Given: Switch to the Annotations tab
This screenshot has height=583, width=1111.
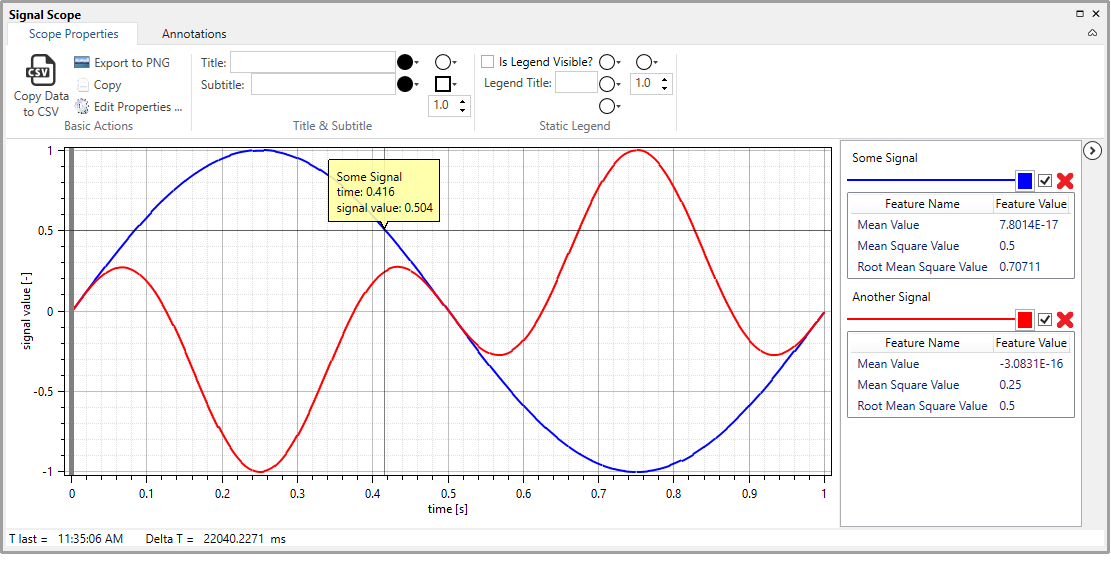Looking at the screenshot, I should tap(194, 34).
